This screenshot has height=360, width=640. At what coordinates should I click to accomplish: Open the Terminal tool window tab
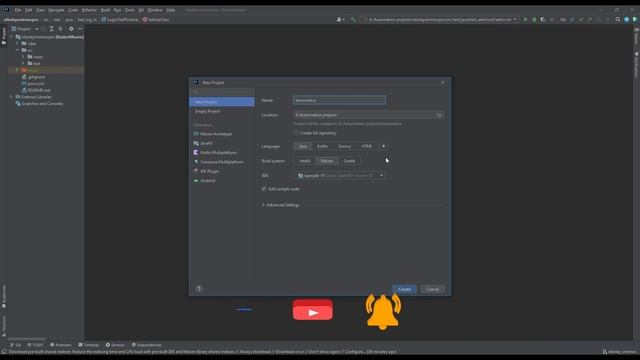tap(89, 345)
